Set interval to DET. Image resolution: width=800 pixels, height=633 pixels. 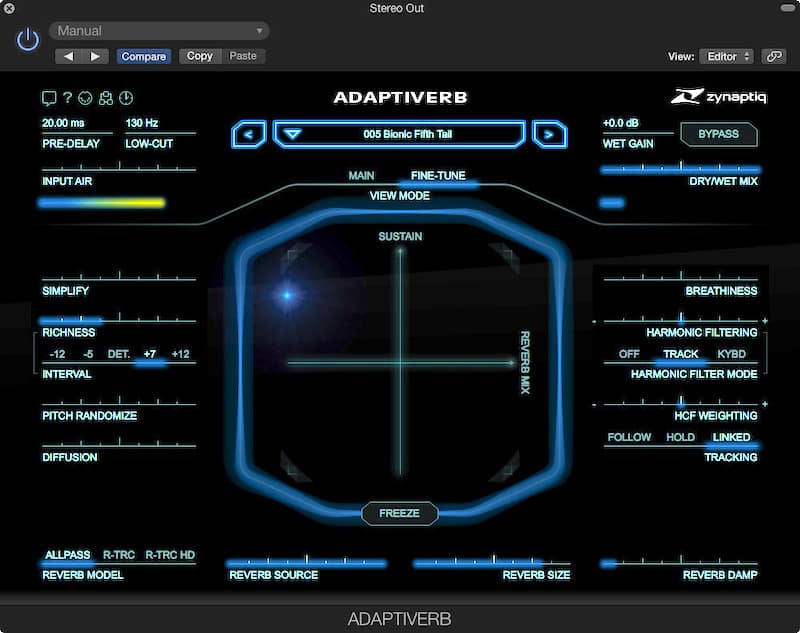point(119,354)
